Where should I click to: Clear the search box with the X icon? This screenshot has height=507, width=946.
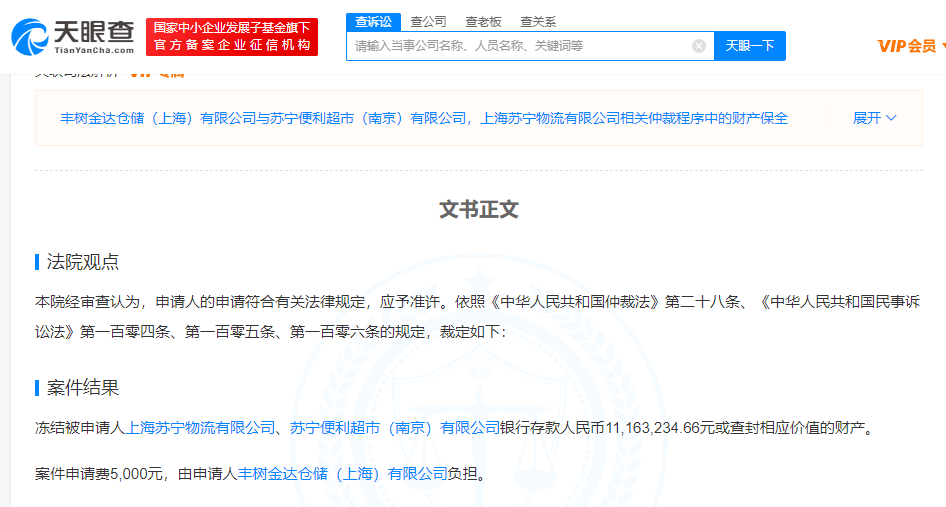pyautogui.click(x=699, y=46)
